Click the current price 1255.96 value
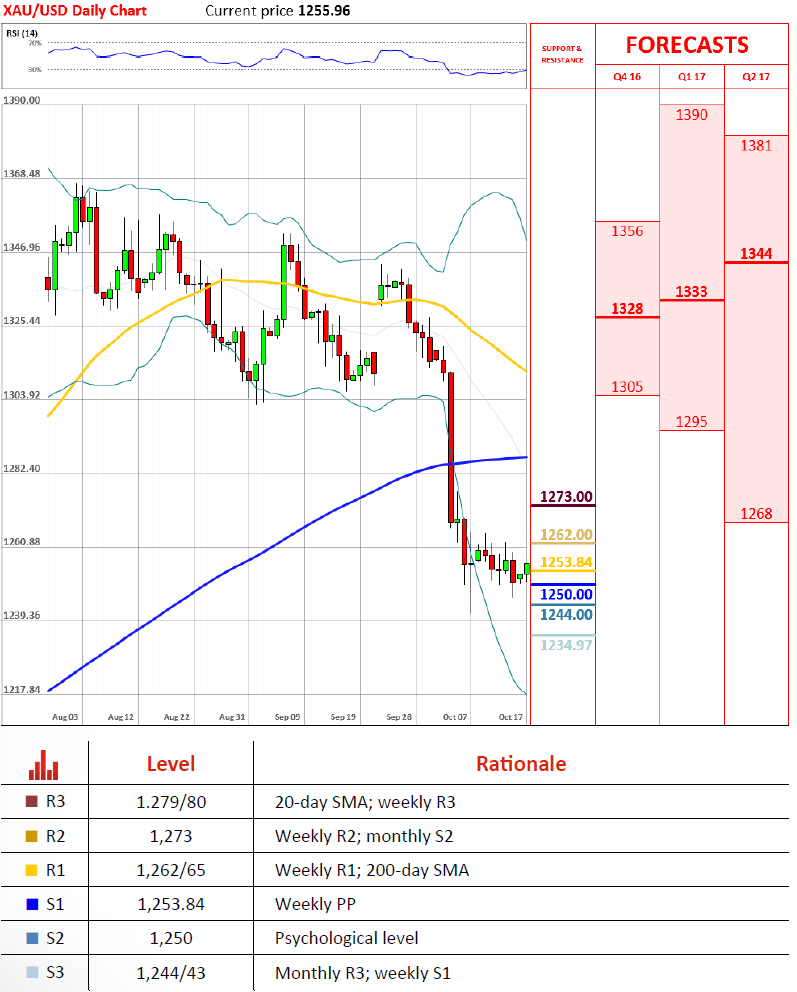 tap(324, 10)
